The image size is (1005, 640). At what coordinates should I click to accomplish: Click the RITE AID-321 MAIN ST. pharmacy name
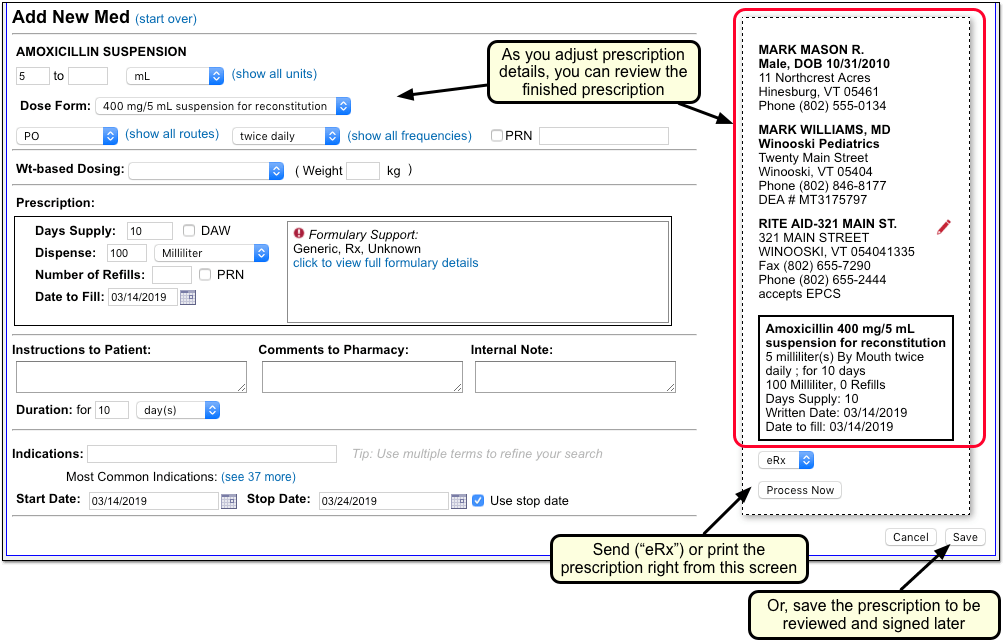[x=827, y=224]
